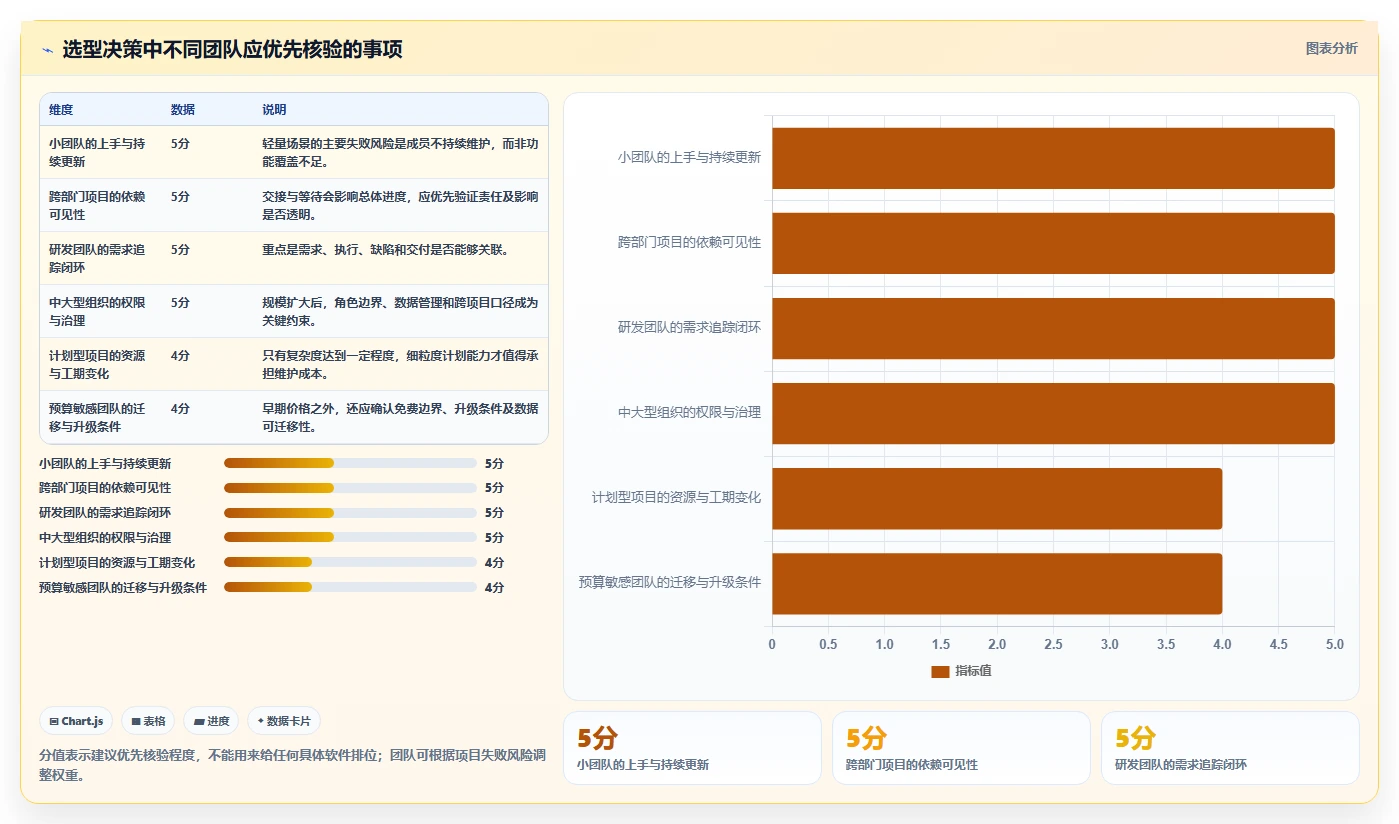The width and height of the screenshot is (1399, 824).
Task: Click the 数据 column header
Action: pos(183,110)
